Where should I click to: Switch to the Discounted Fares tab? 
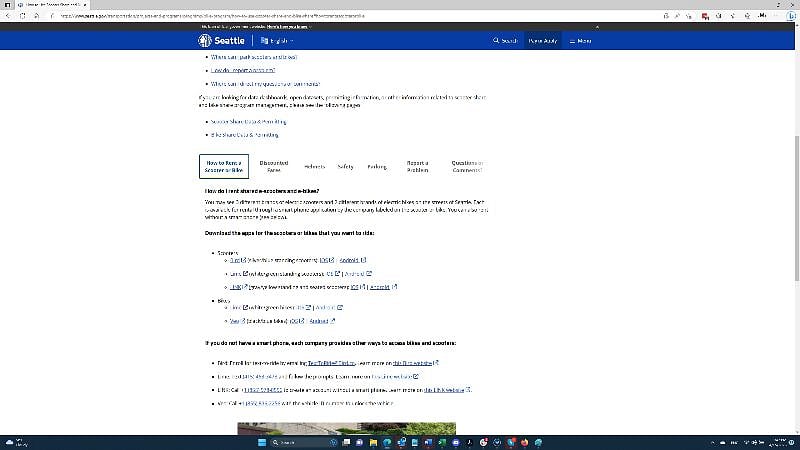pos(273,166)
